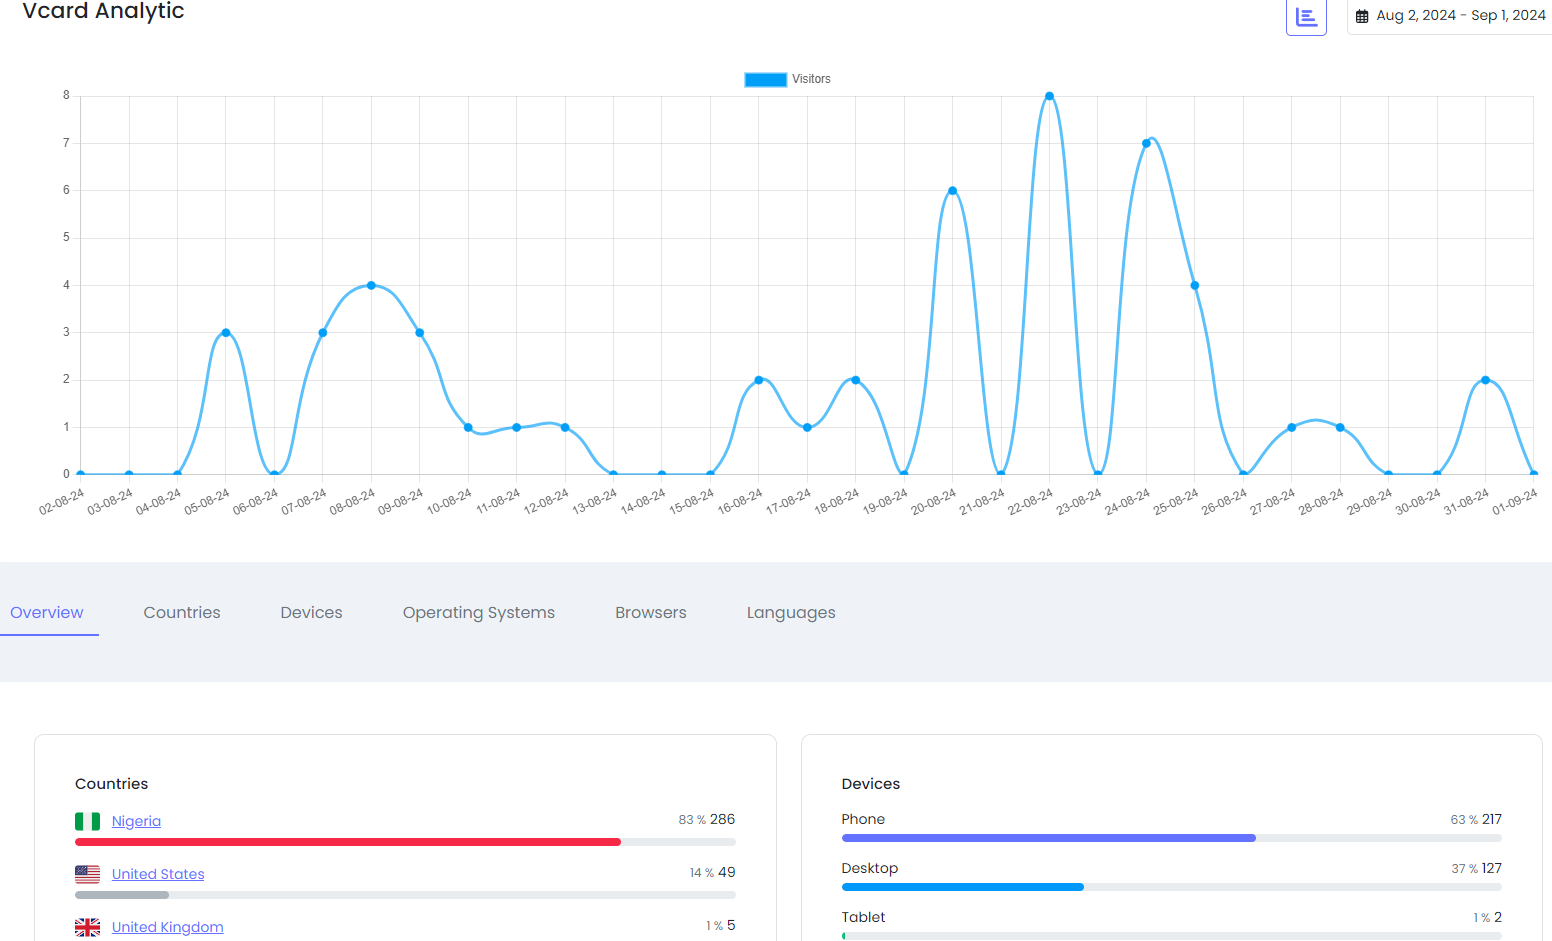
Task: Show the Languages tab
Action: coord(790,613)
